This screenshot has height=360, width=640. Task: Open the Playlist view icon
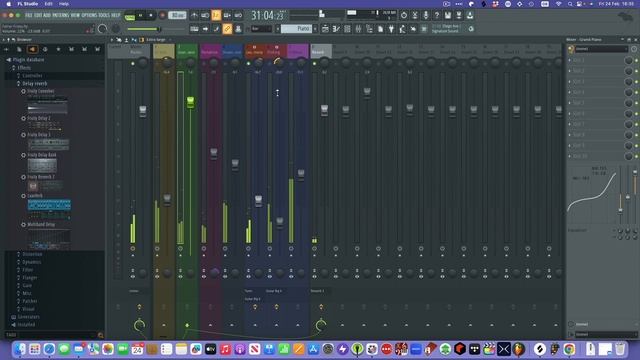(x=325, y=29)
